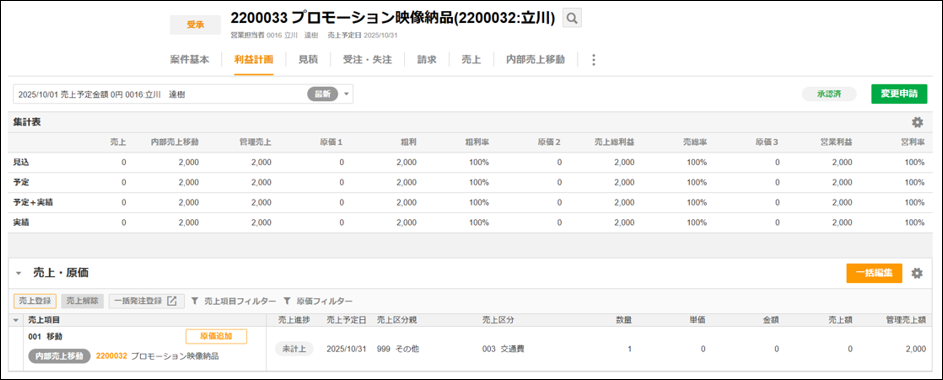Collapse the 売上・原価 section triangle
Screen dimensions: 943x380
coord(19,273)
